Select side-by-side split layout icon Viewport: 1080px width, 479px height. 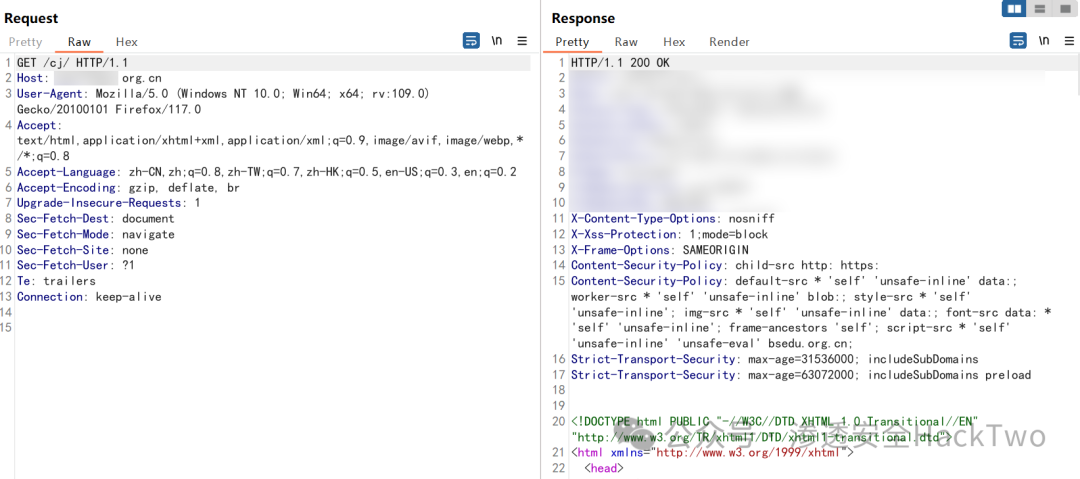1014,8
